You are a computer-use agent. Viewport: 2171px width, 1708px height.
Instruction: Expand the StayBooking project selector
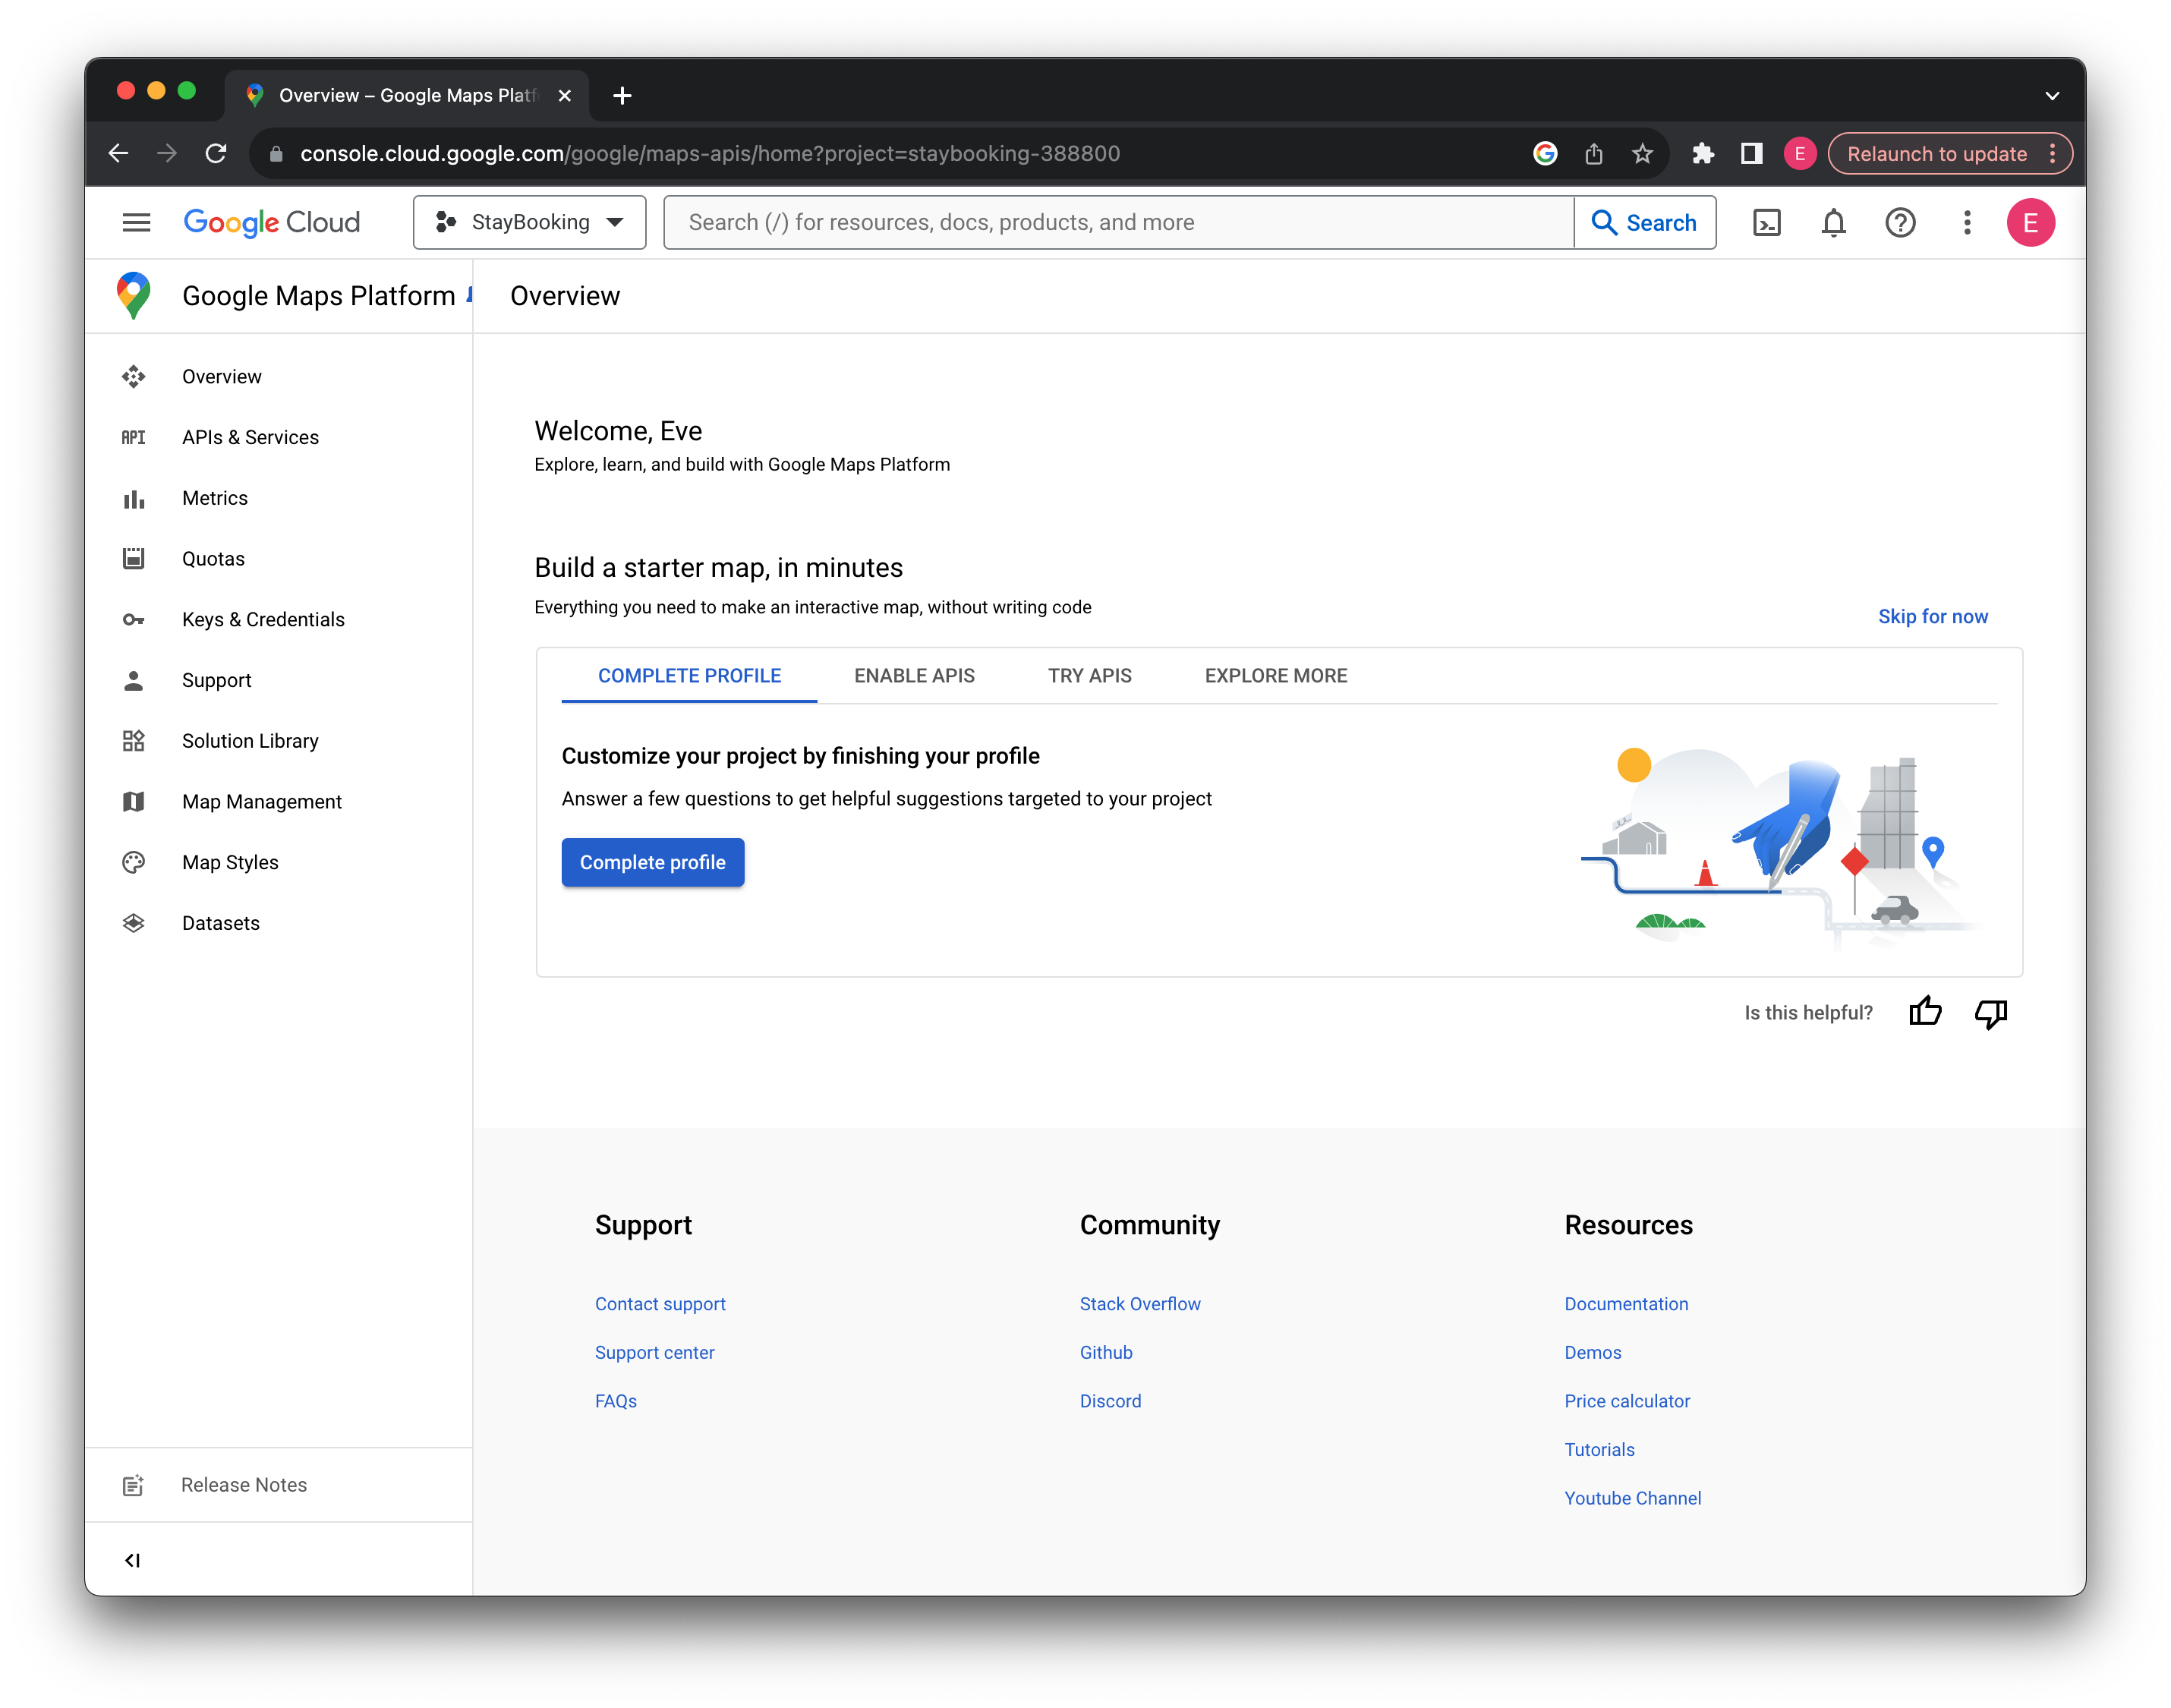pyautogui.click(x=530, y=222)
